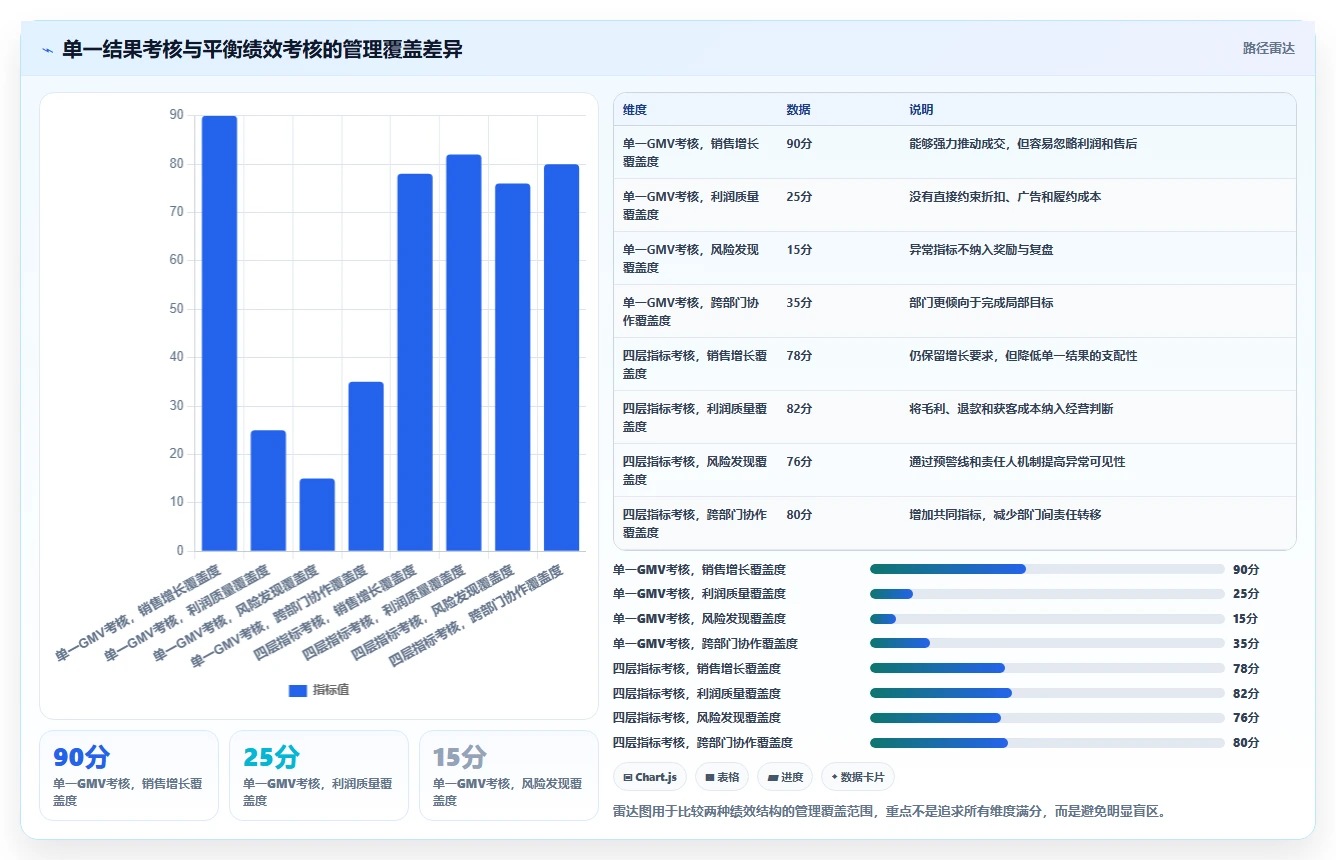
Task: Click the 78-value bar for 四层指标销售增长
Action: coord(415,362)
